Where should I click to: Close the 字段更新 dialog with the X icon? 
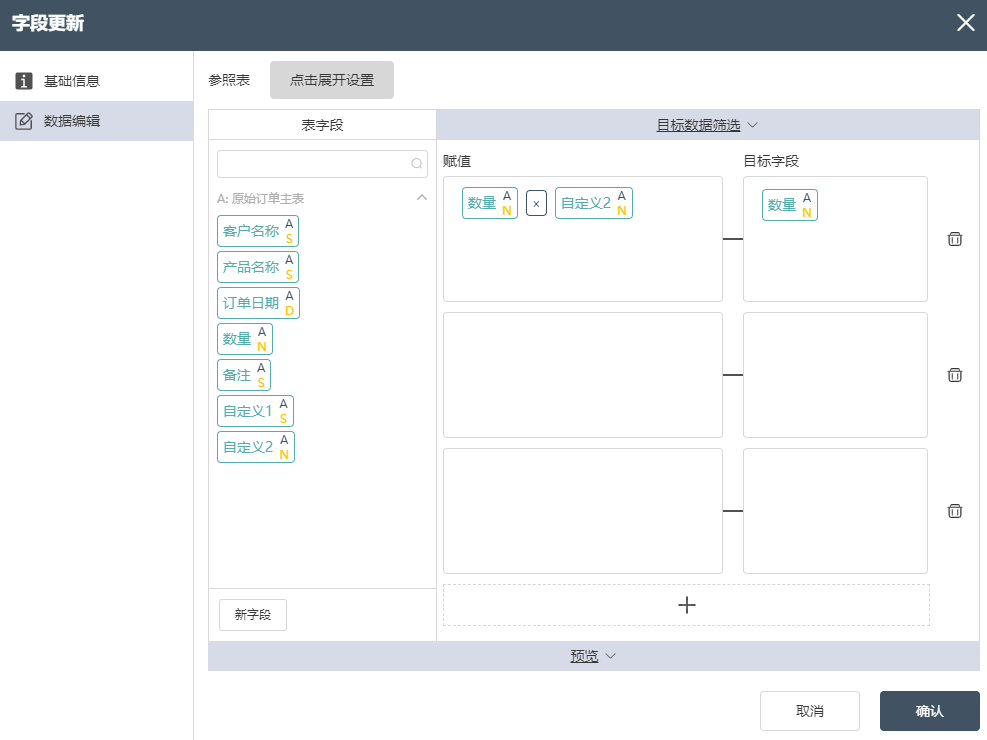pos(965,23)
